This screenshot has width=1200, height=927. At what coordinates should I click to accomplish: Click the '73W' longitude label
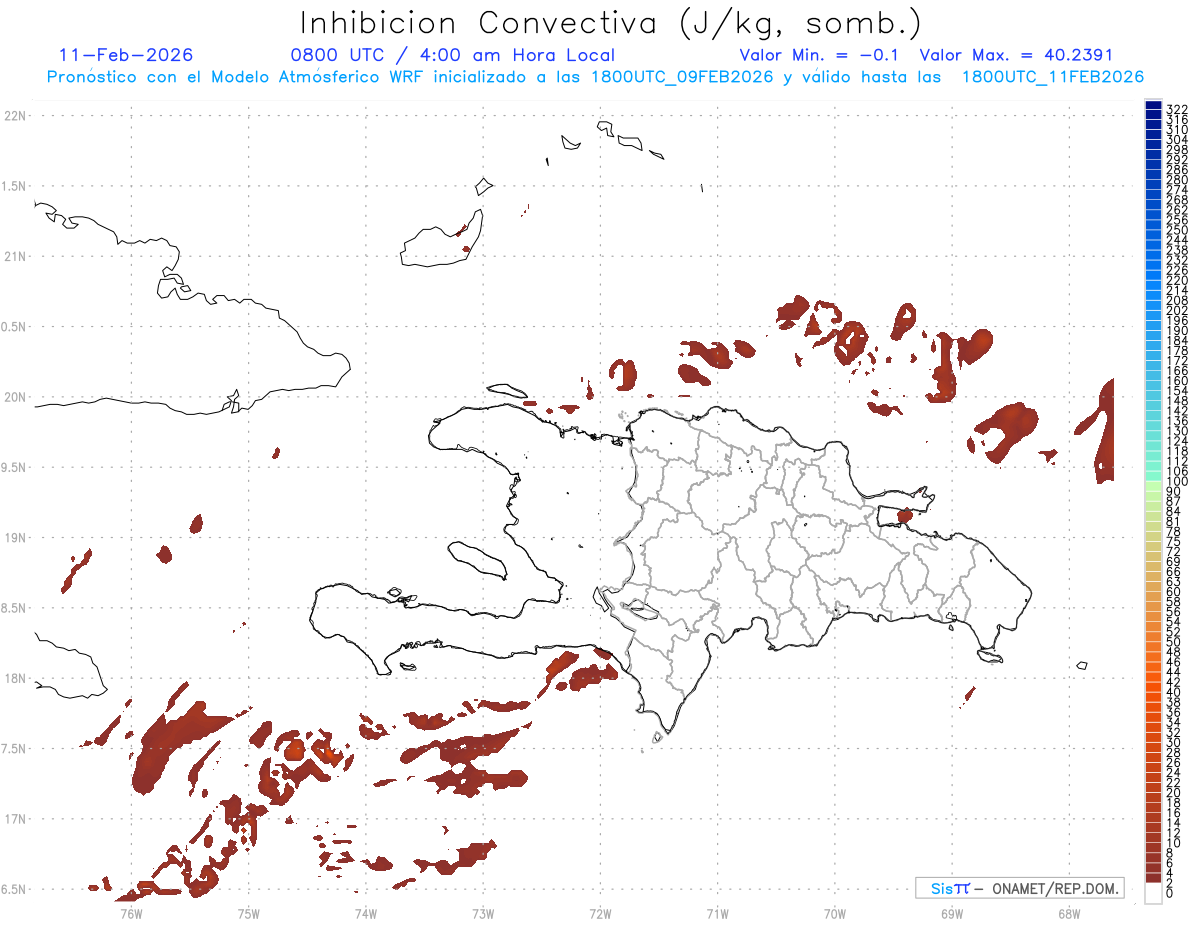click(x=483, y=912)
